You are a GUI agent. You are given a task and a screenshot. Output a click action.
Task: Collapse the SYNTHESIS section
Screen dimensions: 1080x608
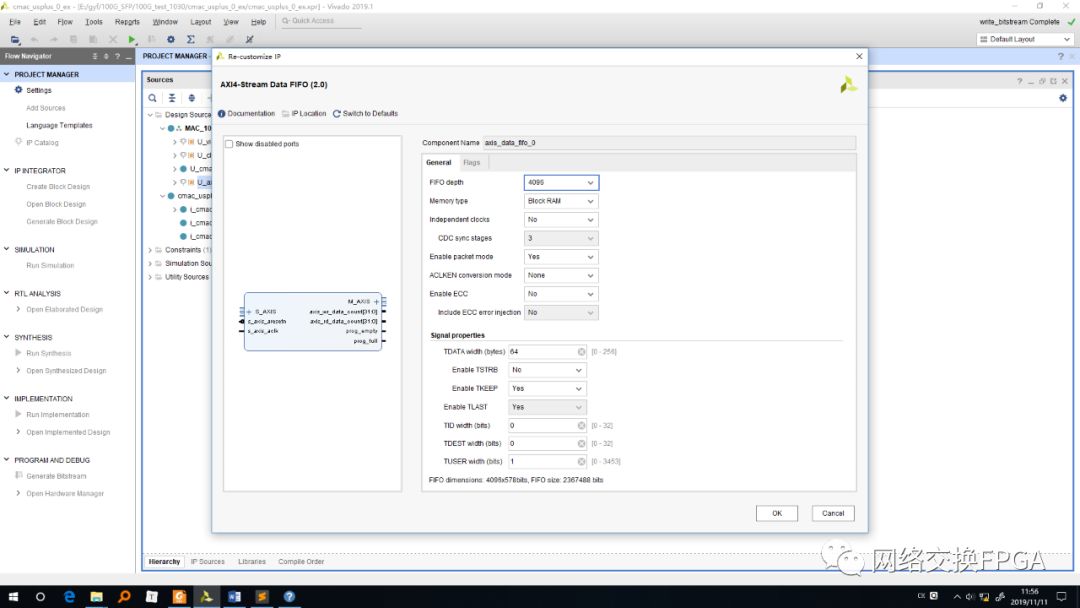pyautogui.click(x=7, y=337)
